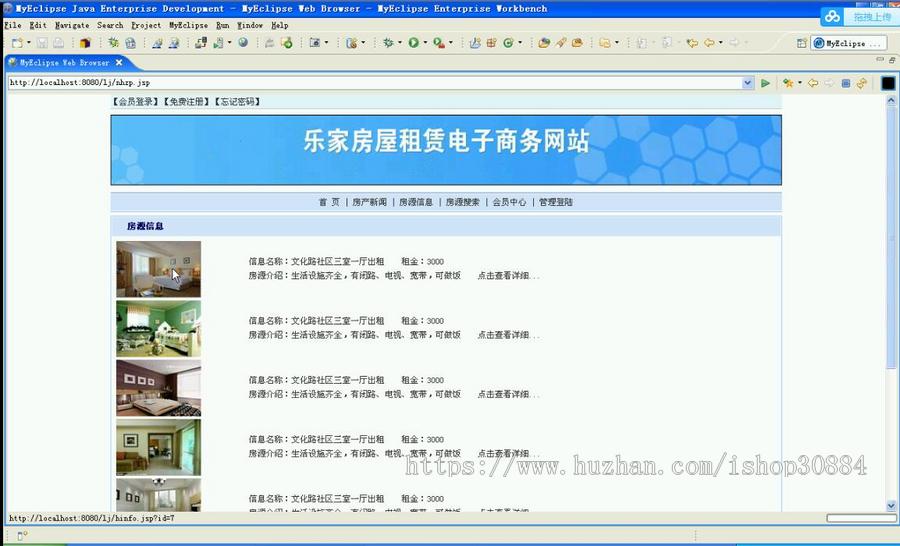The height and width of the screenshot is (546, 900).
Task: Open the Window menu
Action: 250,25
